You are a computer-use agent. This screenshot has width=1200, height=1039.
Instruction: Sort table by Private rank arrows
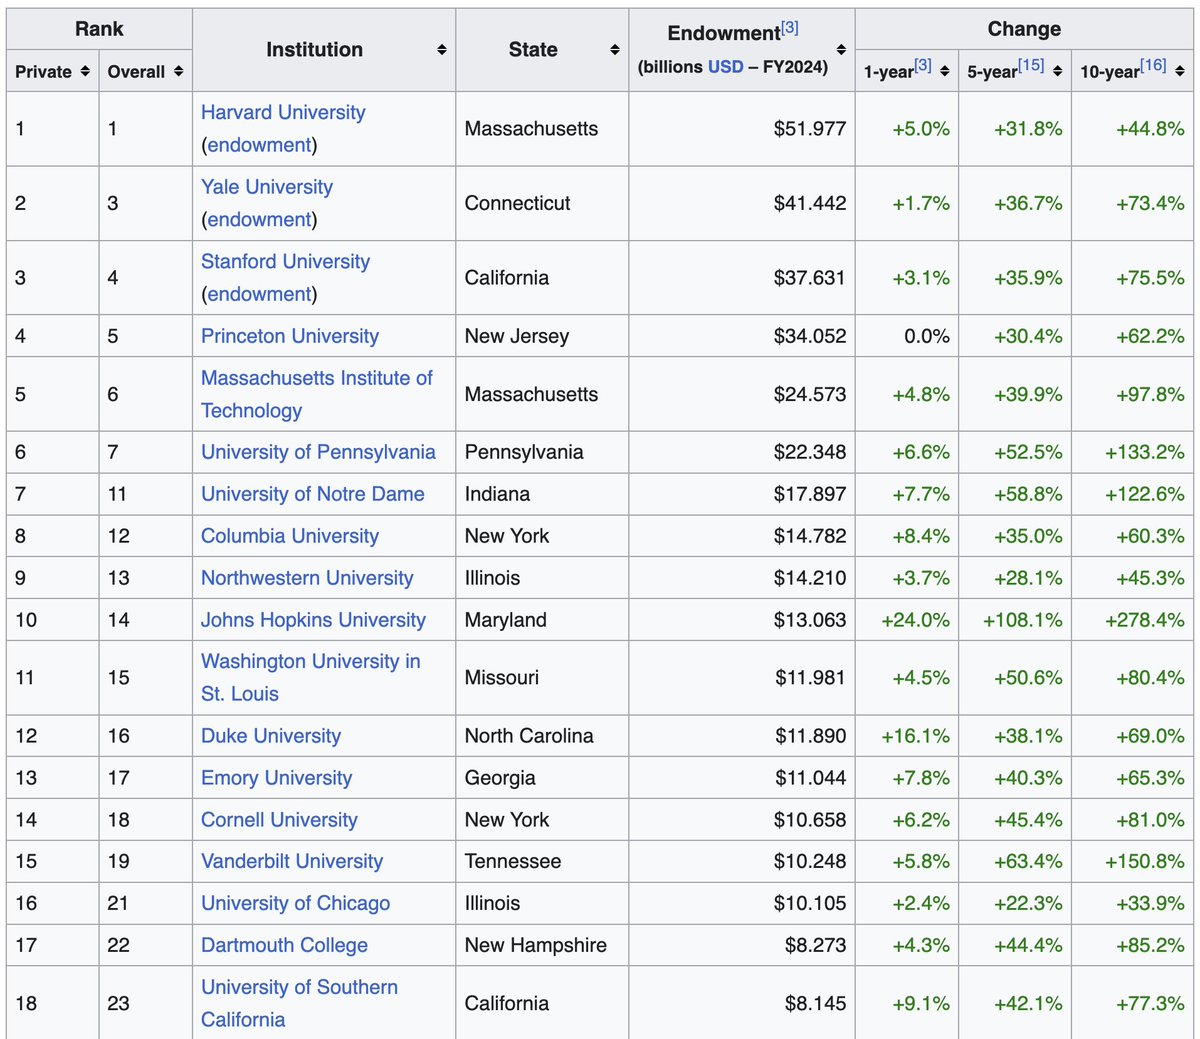click(x=85, y=72)
